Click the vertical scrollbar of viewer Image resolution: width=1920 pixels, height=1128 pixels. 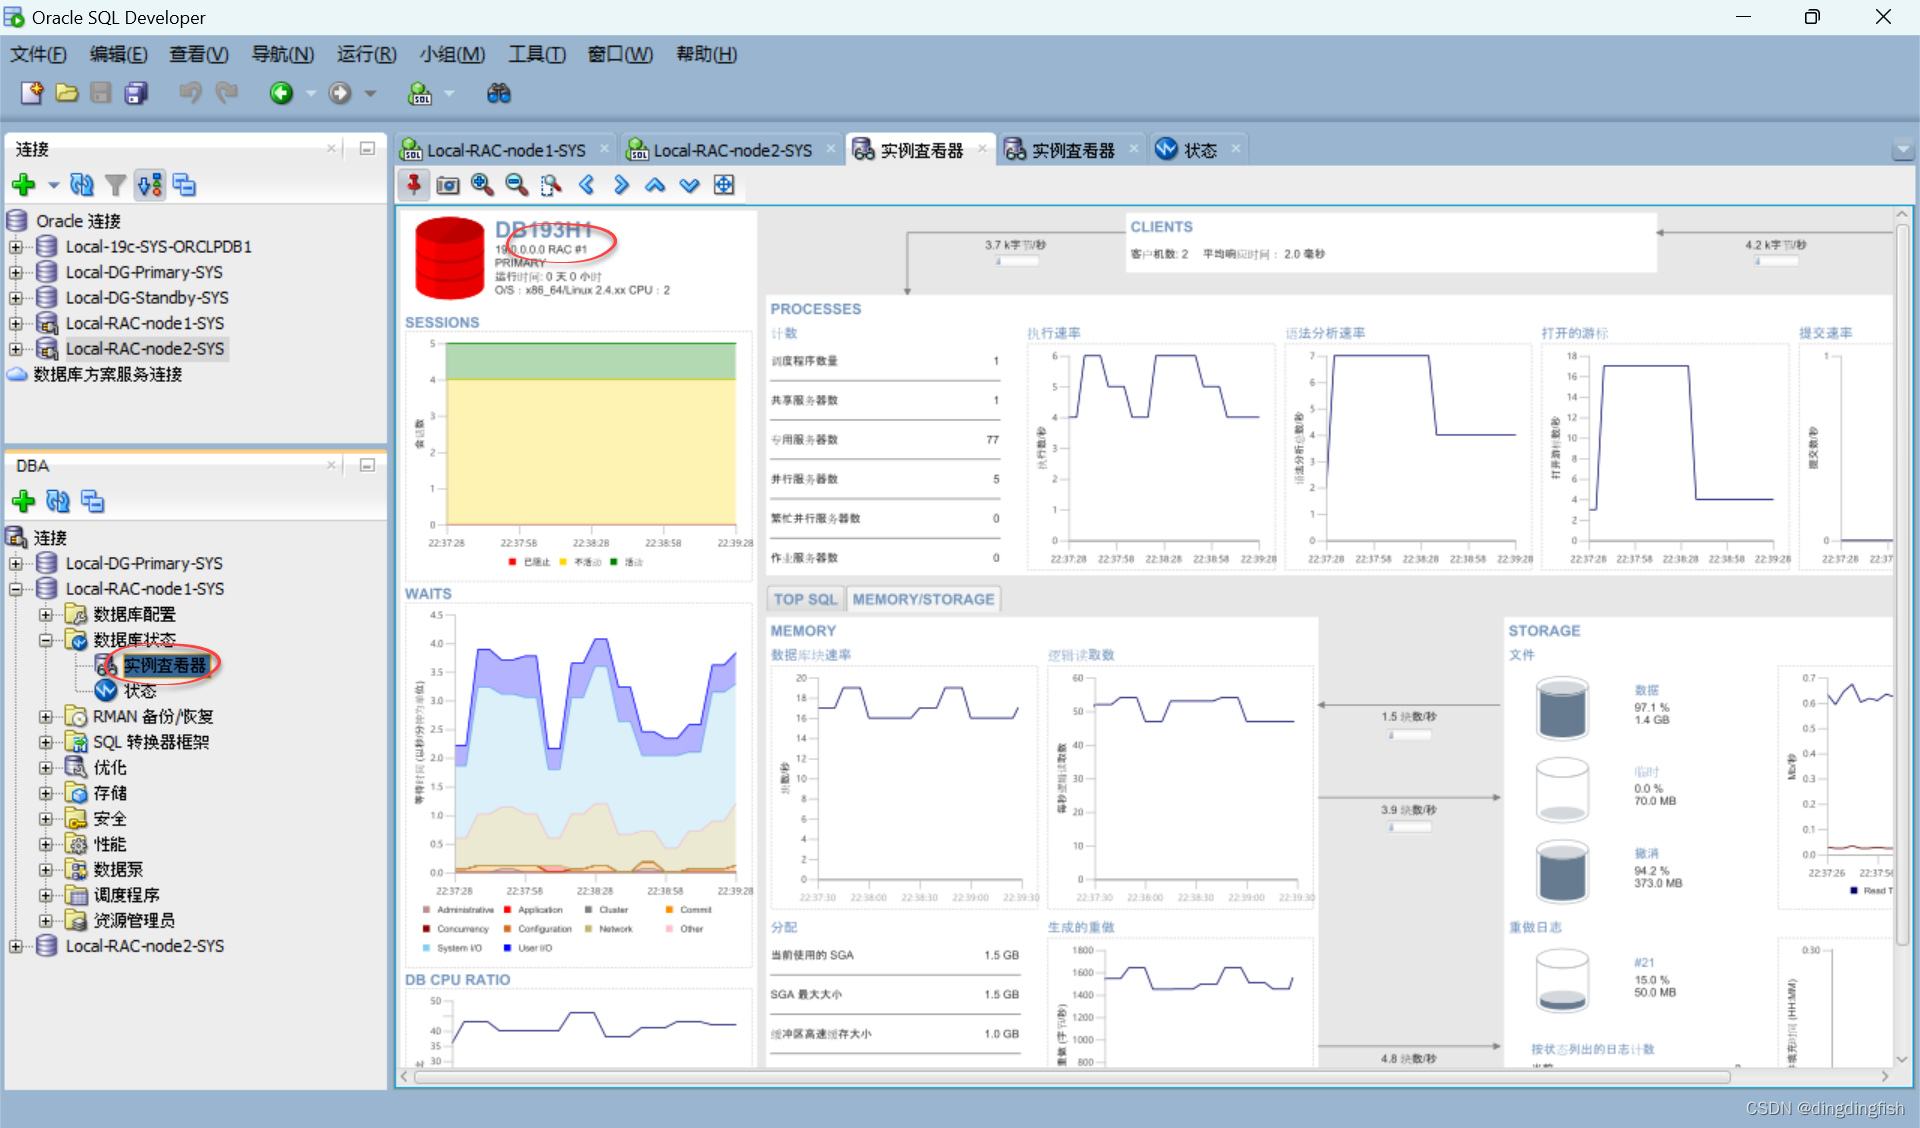(1902, 585)
